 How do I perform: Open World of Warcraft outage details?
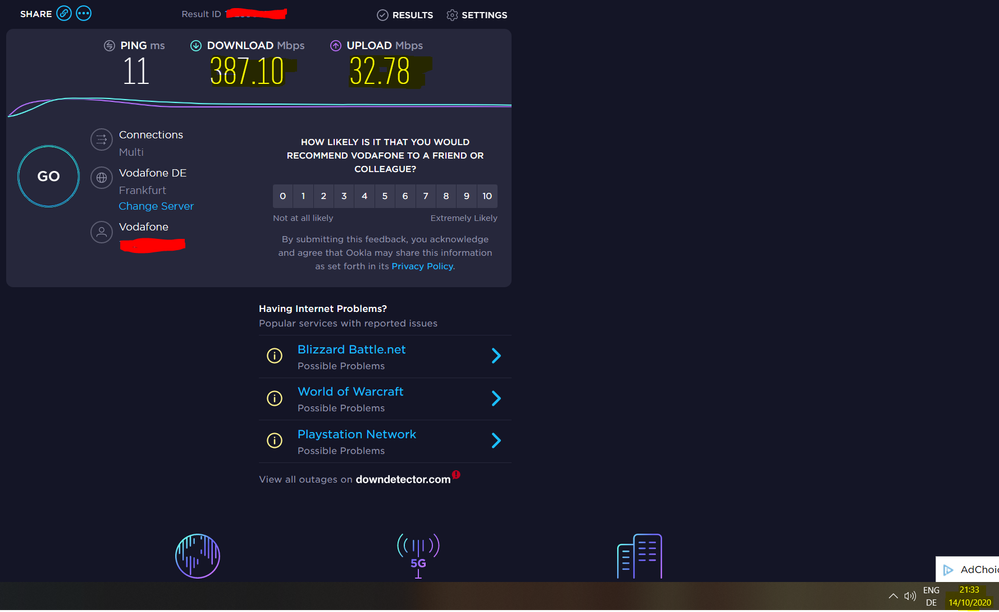pos(350,392)
